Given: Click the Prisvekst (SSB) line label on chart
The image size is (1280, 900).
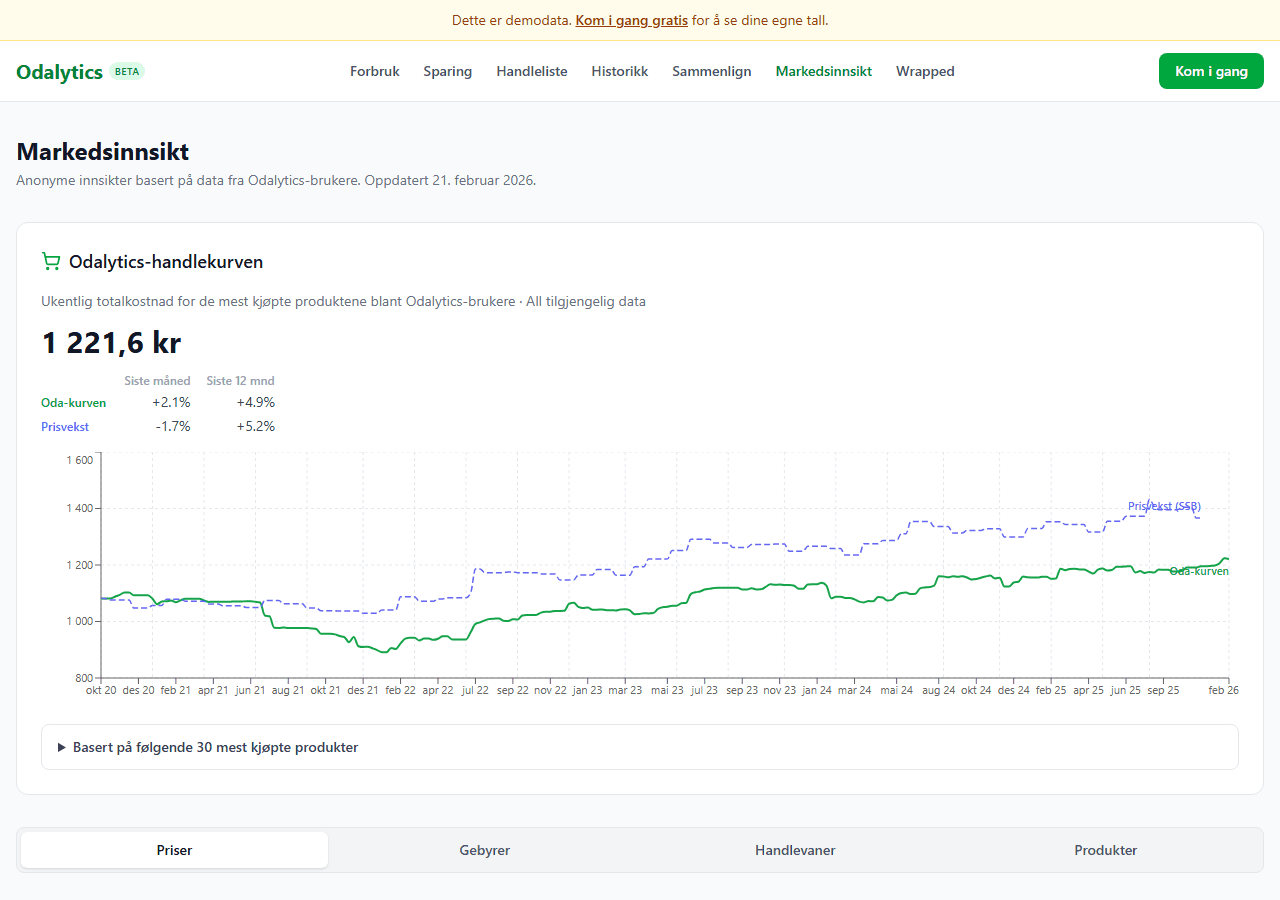Looking at the screenshot, I should [x=1164, y=506].
